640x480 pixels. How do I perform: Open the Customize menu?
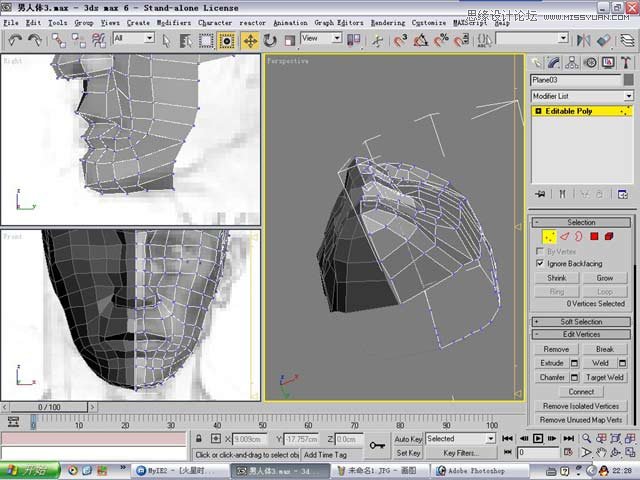[x=429, y=23]
